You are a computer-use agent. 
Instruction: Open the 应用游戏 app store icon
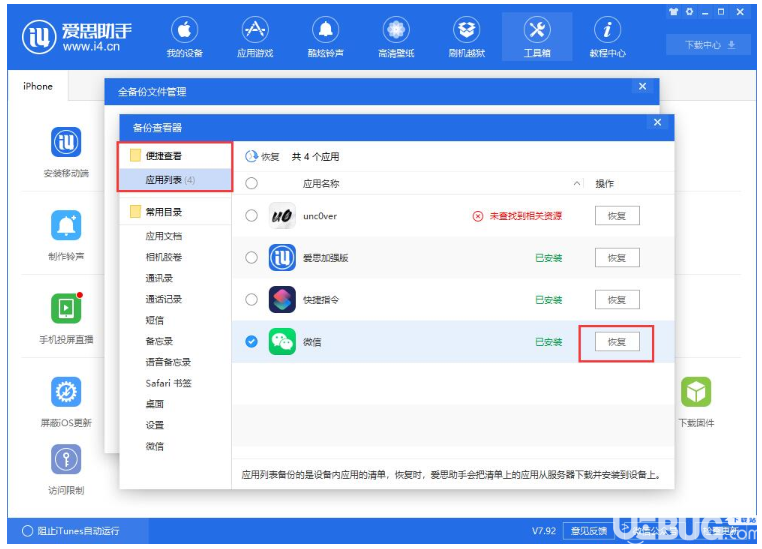point(255,30)
